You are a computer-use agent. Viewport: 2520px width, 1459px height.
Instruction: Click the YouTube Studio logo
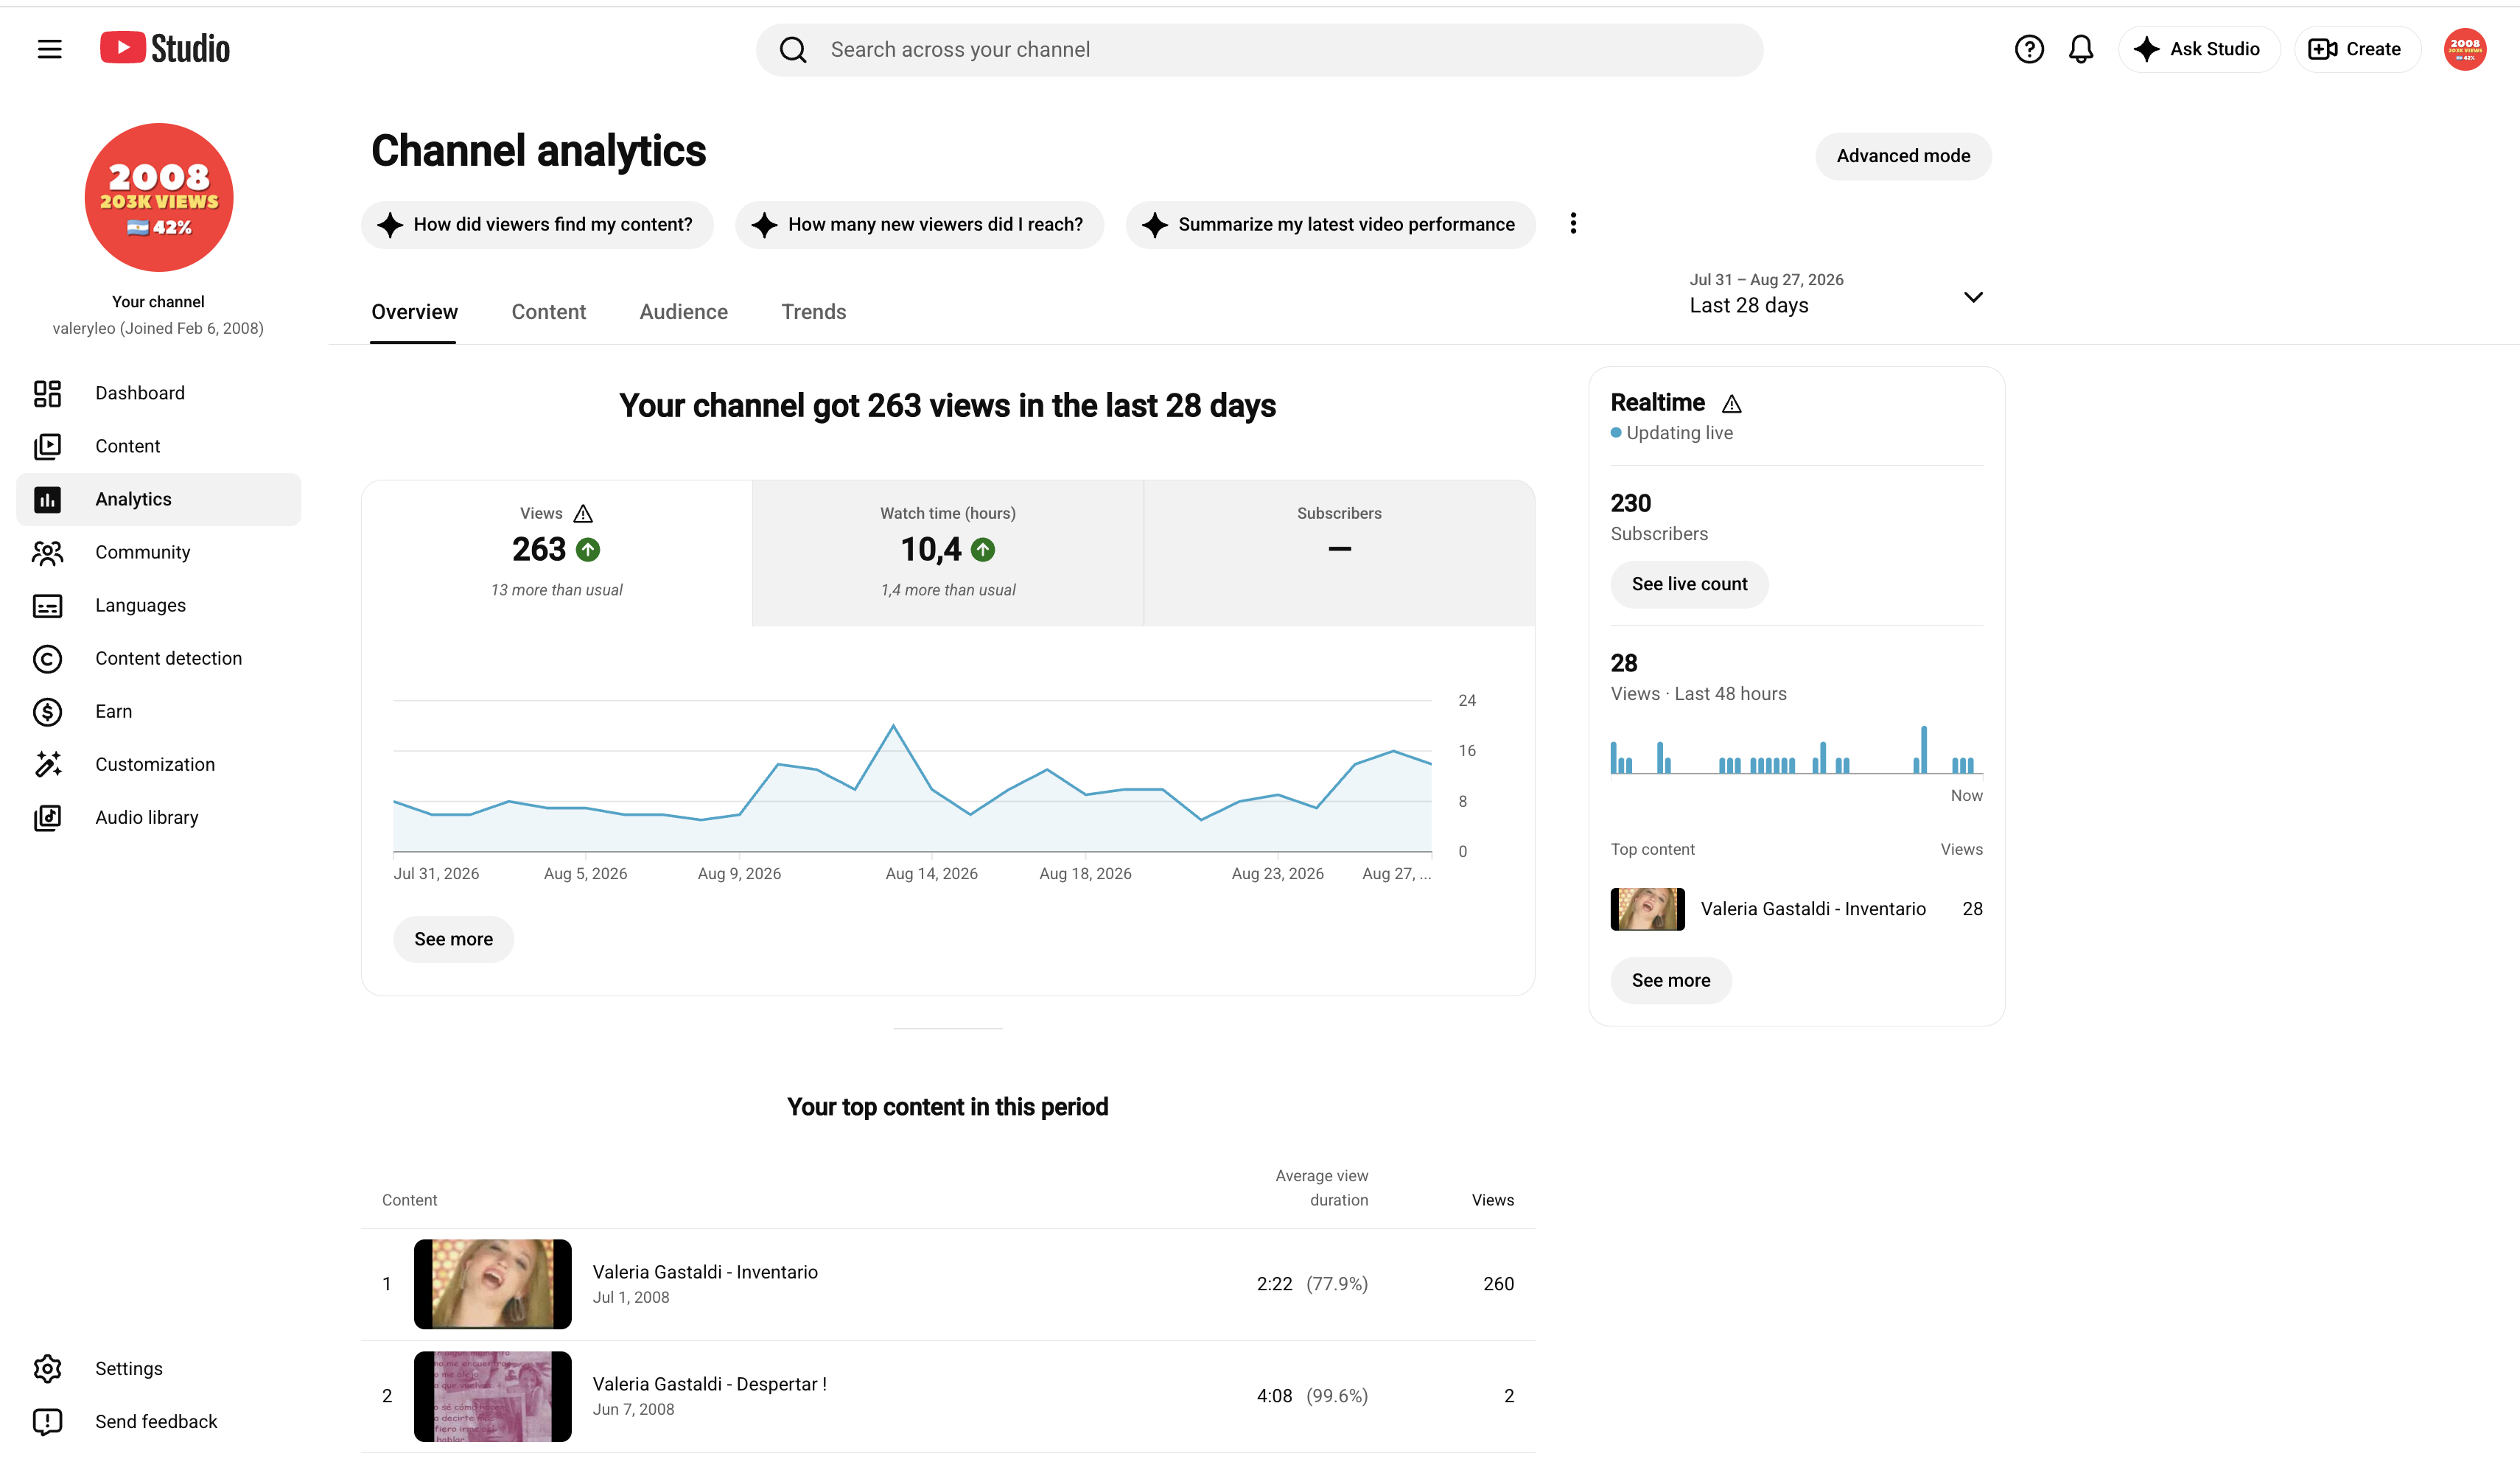point(165,48)
